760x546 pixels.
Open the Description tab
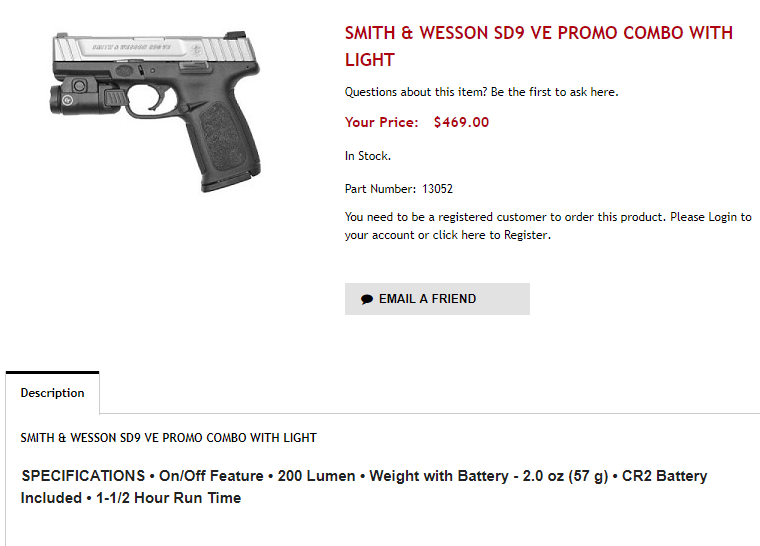tap(52, 393)
